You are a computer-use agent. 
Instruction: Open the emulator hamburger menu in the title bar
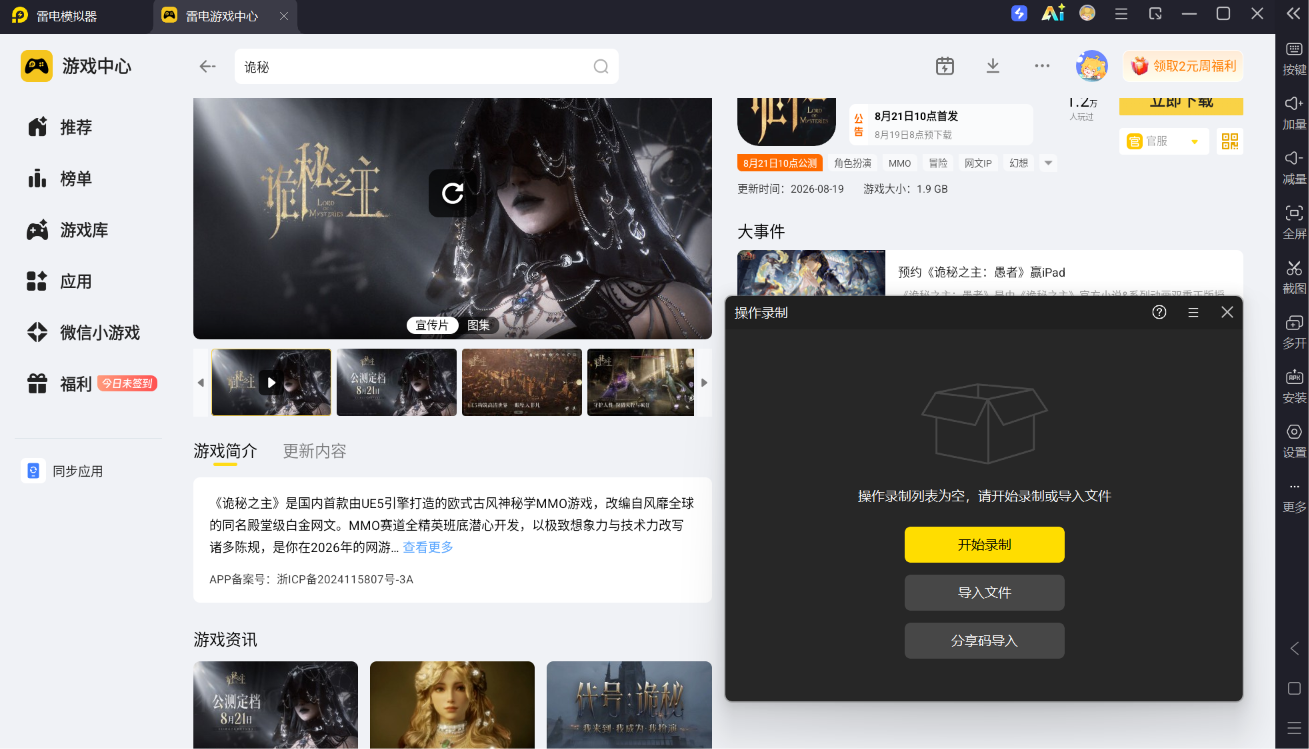click(x=1121, y=13)
